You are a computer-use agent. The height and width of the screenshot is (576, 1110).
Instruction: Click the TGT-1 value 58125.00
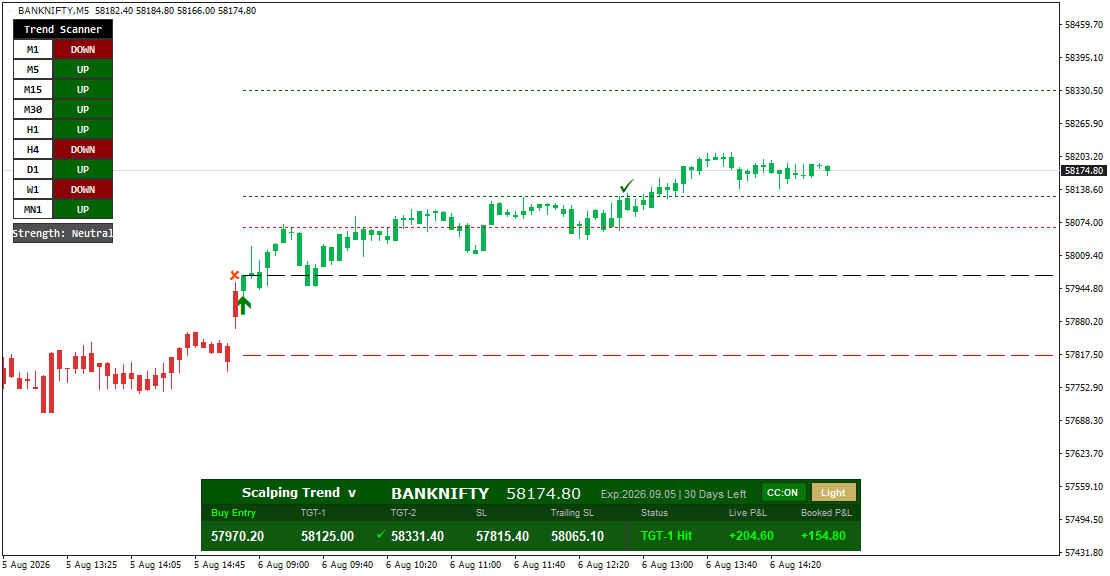(x=327, y=536)
